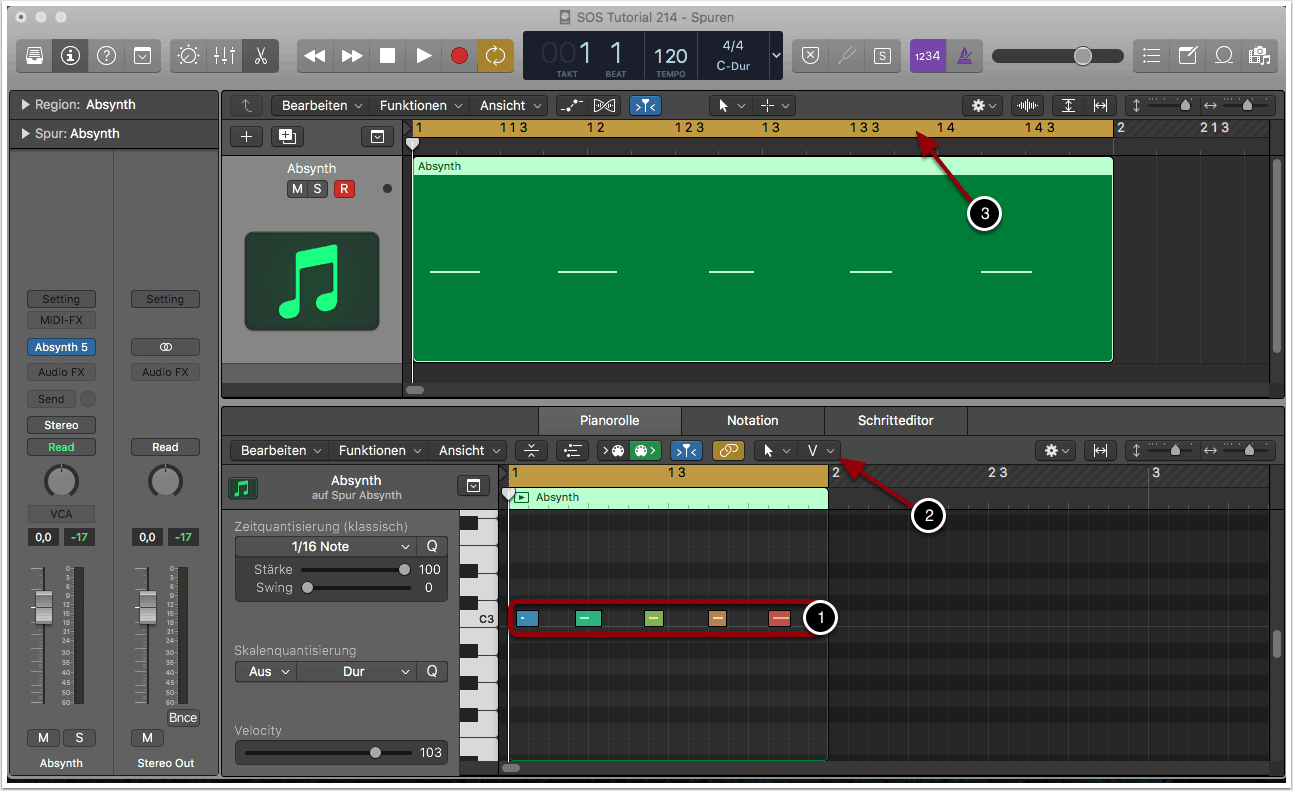The width and height of the screenshot is (1293, 791).
Task: Toggle the yellow Cycle mode button
Action: coord(495,56)
